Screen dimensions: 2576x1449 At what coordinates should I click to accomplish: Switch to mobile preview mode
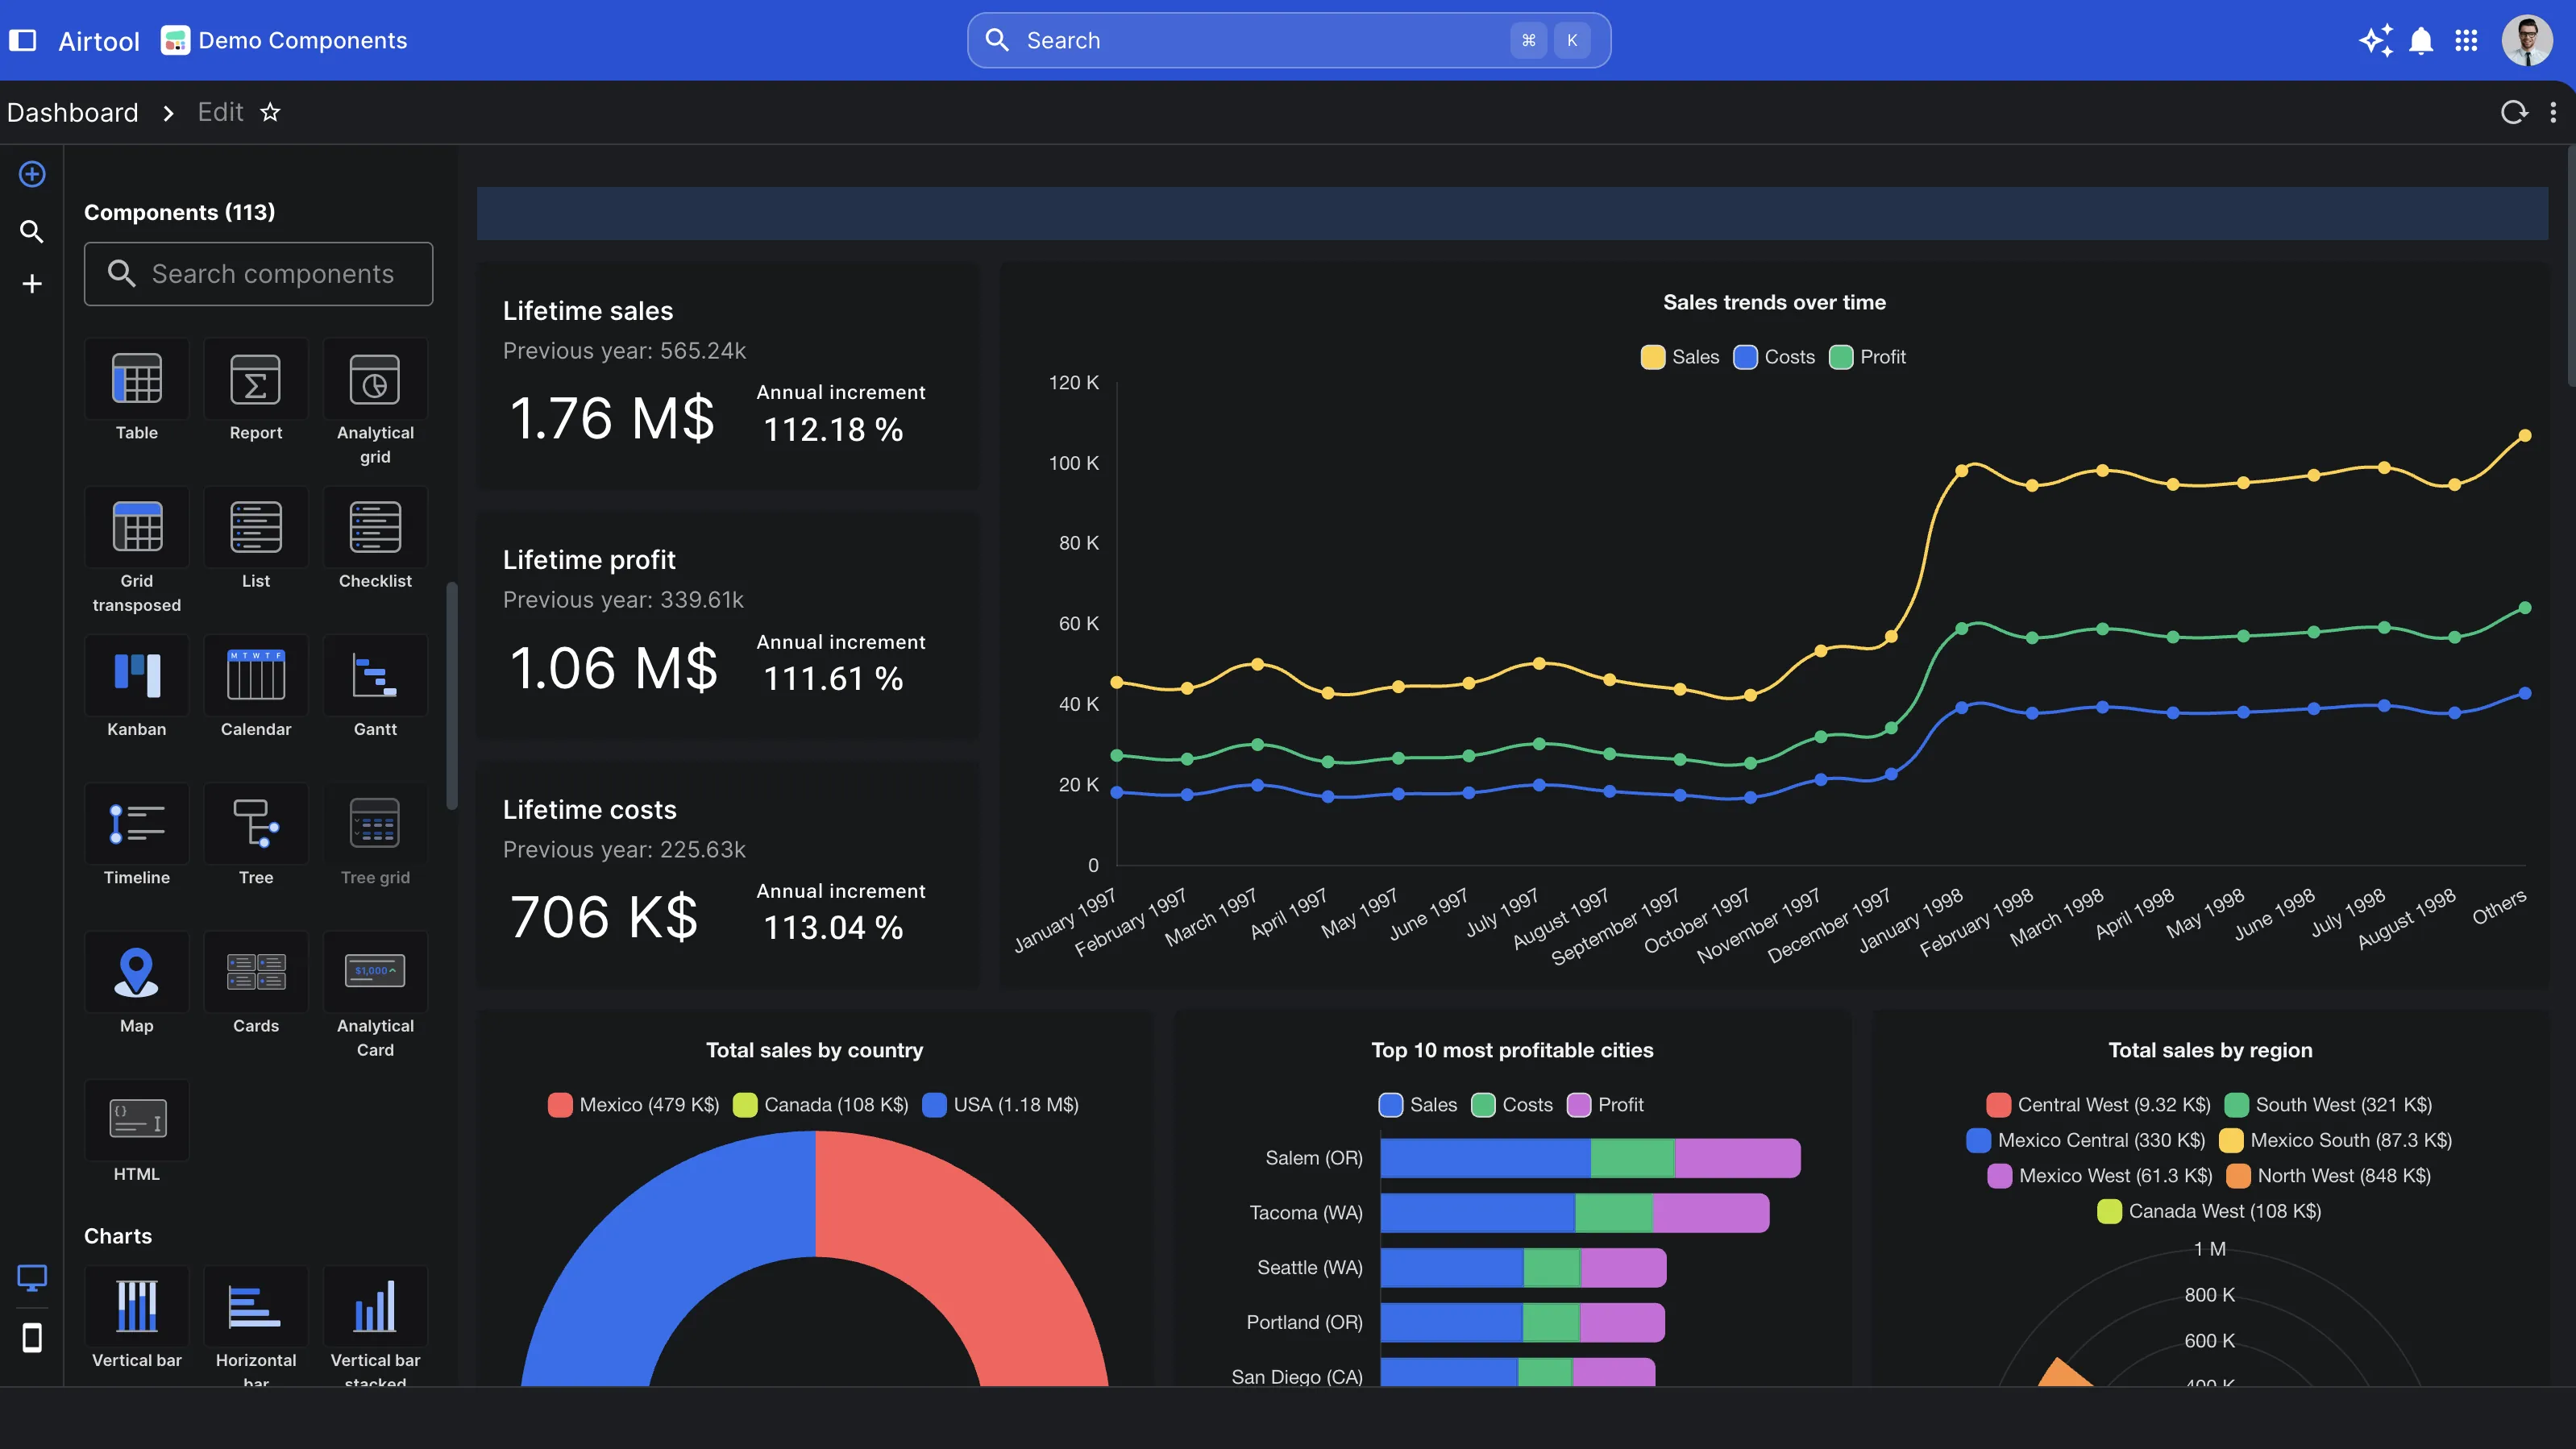32,1337
